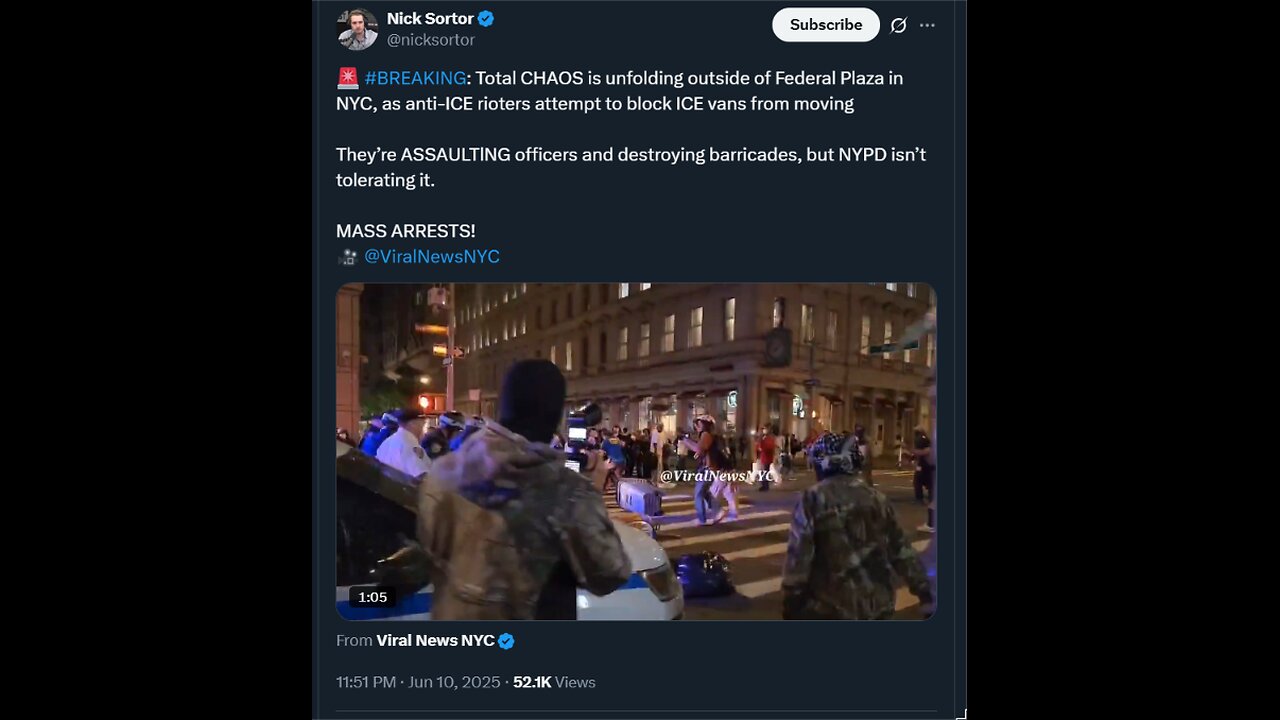
Task: Click the MASS ARRESTS! text line
Action: coord(405,231)
